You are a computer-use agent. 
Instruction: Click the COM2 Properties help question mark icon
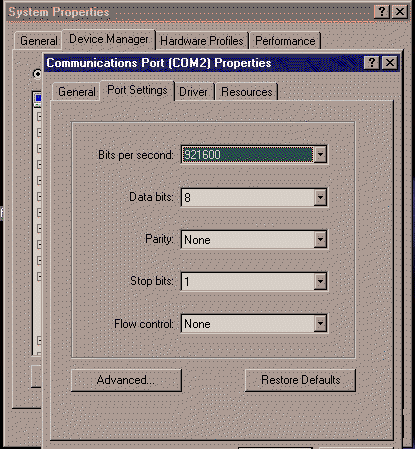coord(371,63)
